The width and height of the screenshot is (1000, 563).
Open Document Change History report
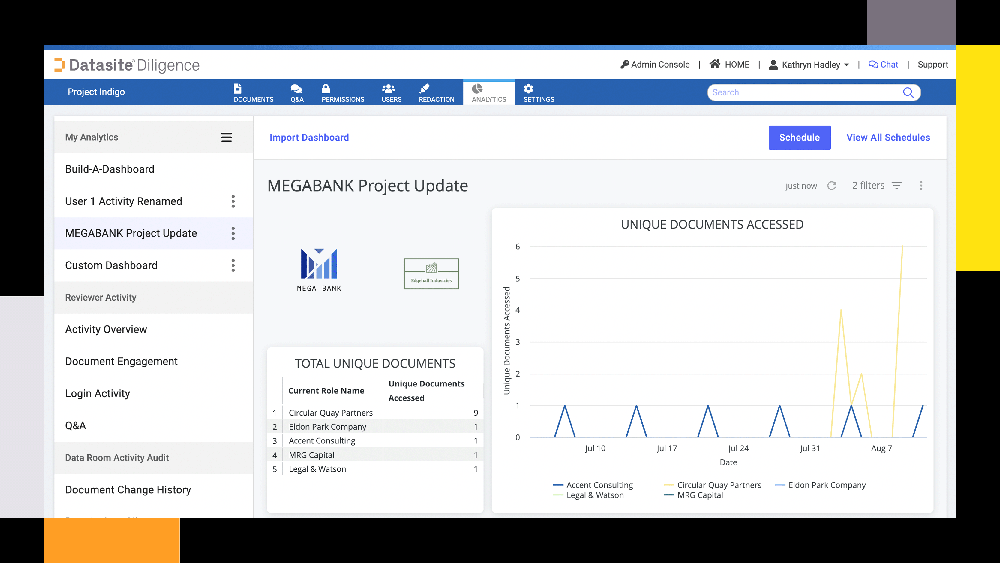(128, 490)
